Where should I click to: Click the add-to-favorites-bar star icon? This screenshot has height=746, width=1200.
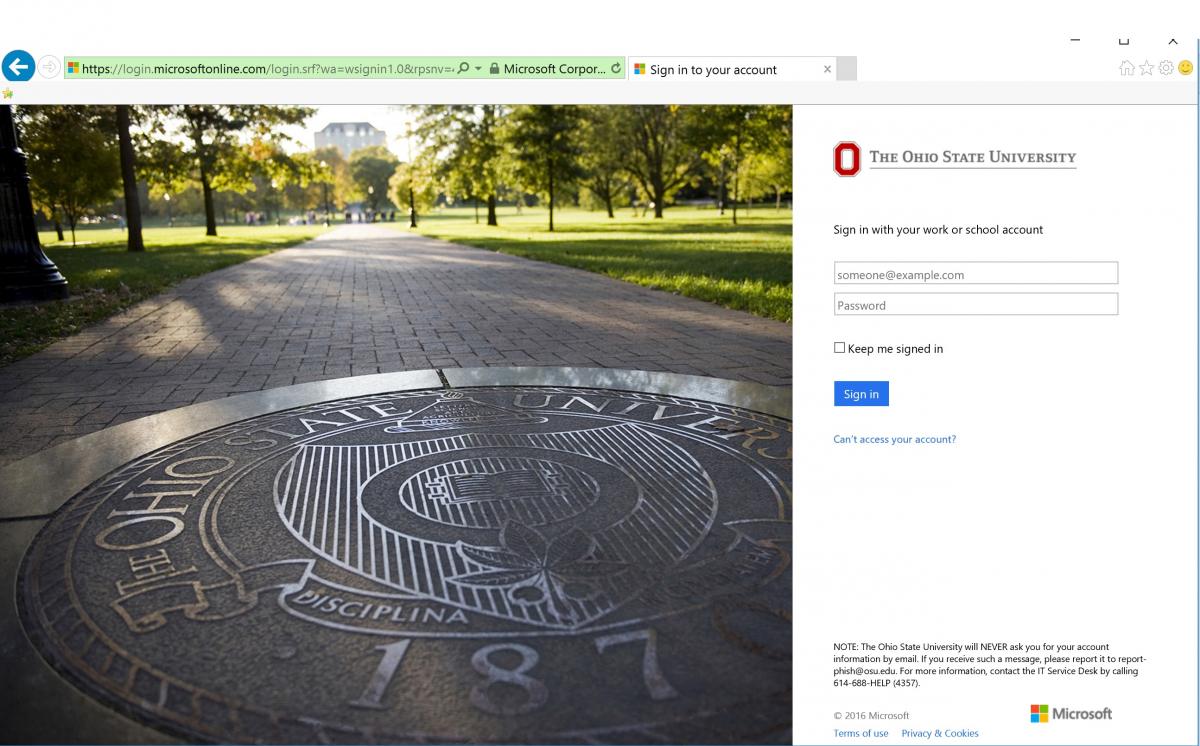click(8, 93)
